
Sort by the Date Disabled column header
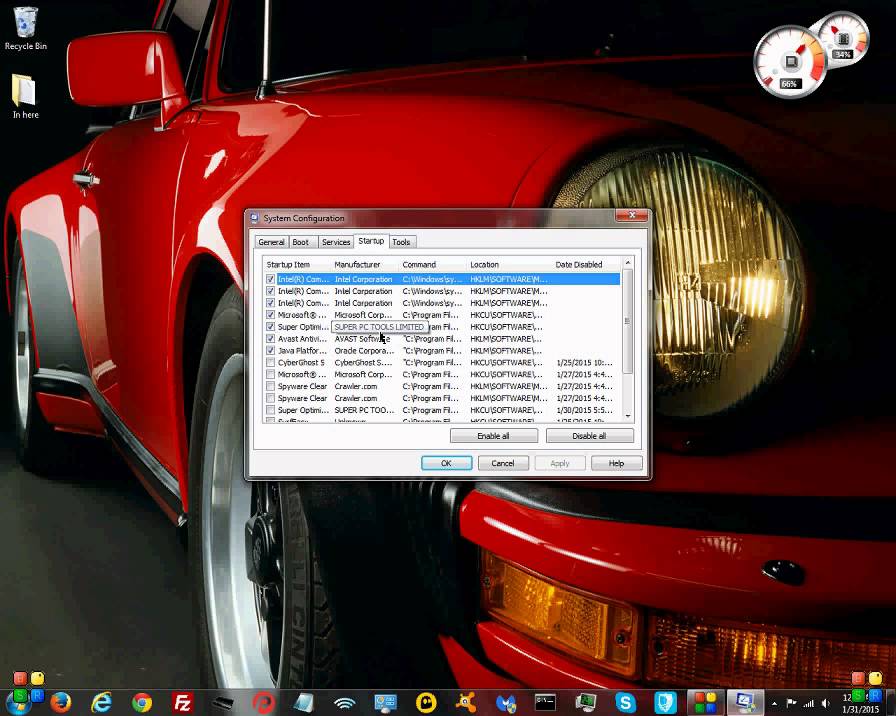click(586, 265)
